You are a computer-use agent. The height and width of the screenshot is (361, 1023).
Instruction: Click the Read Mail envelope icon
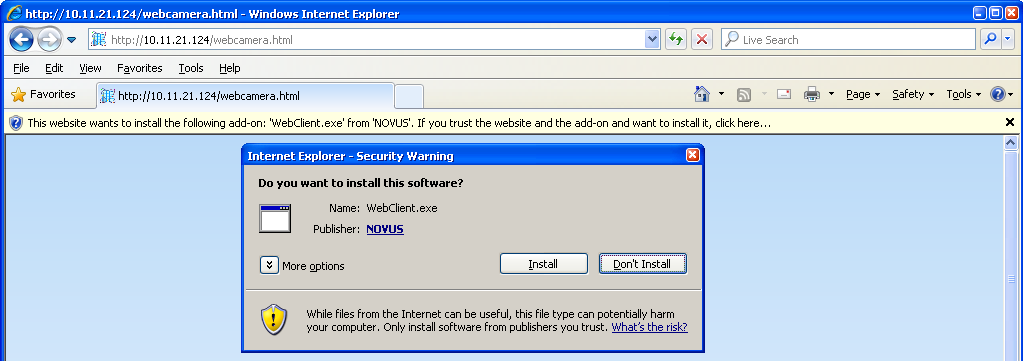(x=784, y=95)
